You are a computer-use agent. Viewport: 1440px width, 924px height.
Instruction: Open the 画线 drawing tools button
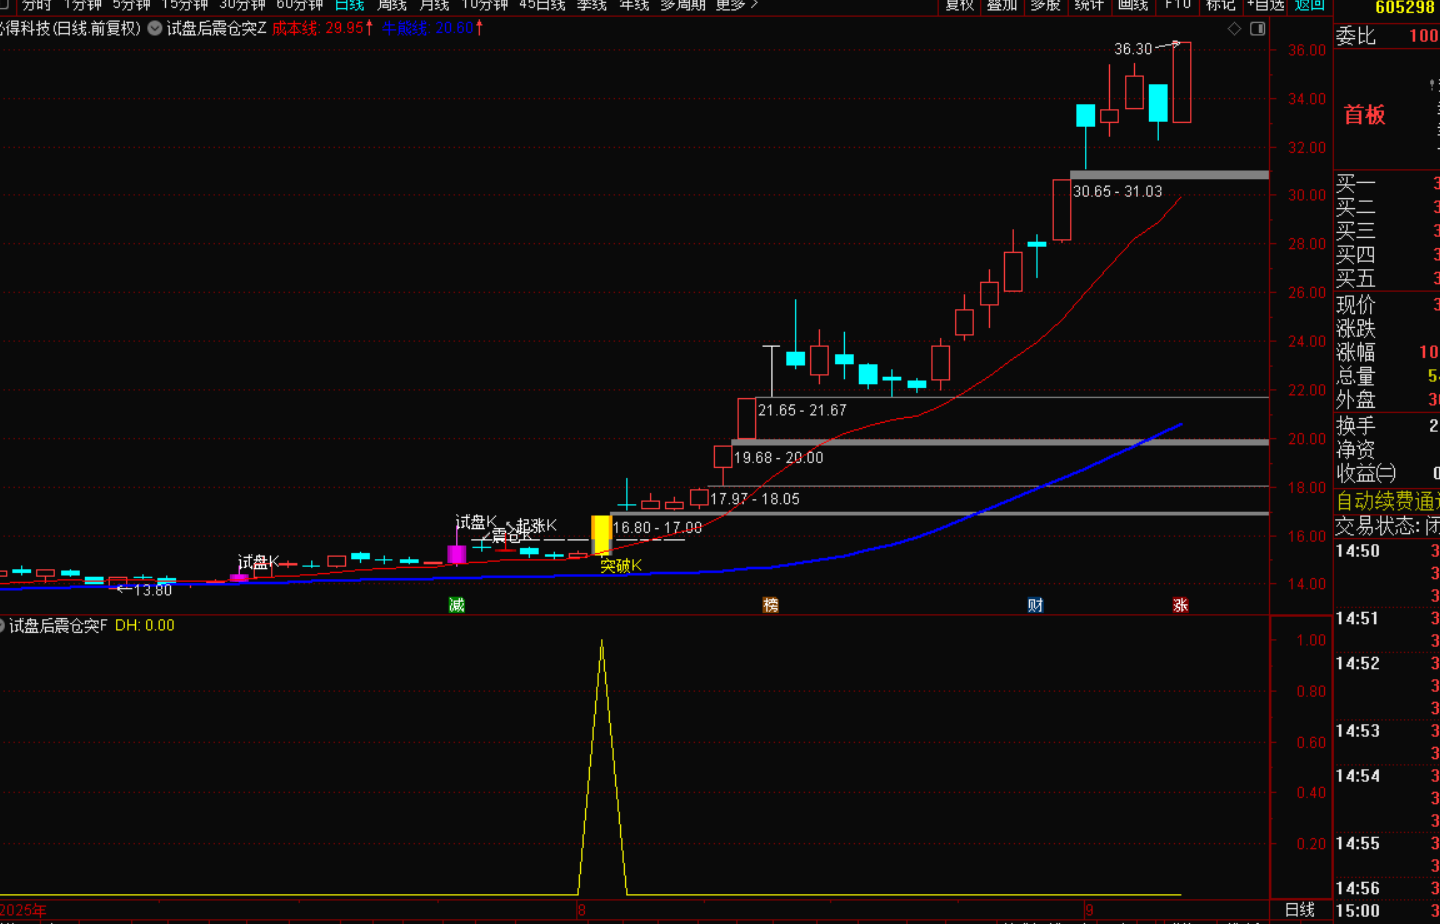pos(1133,5)
